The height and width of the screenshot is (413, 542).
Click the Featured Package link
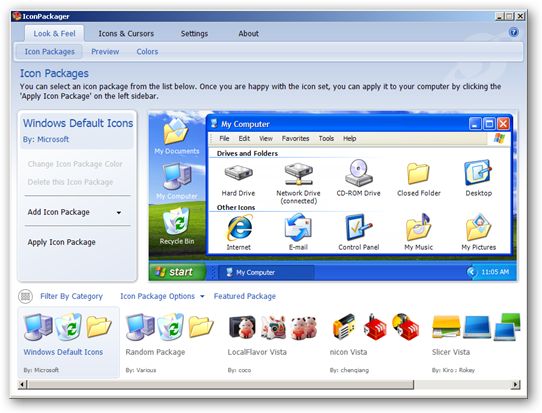(x=245, y=296)
